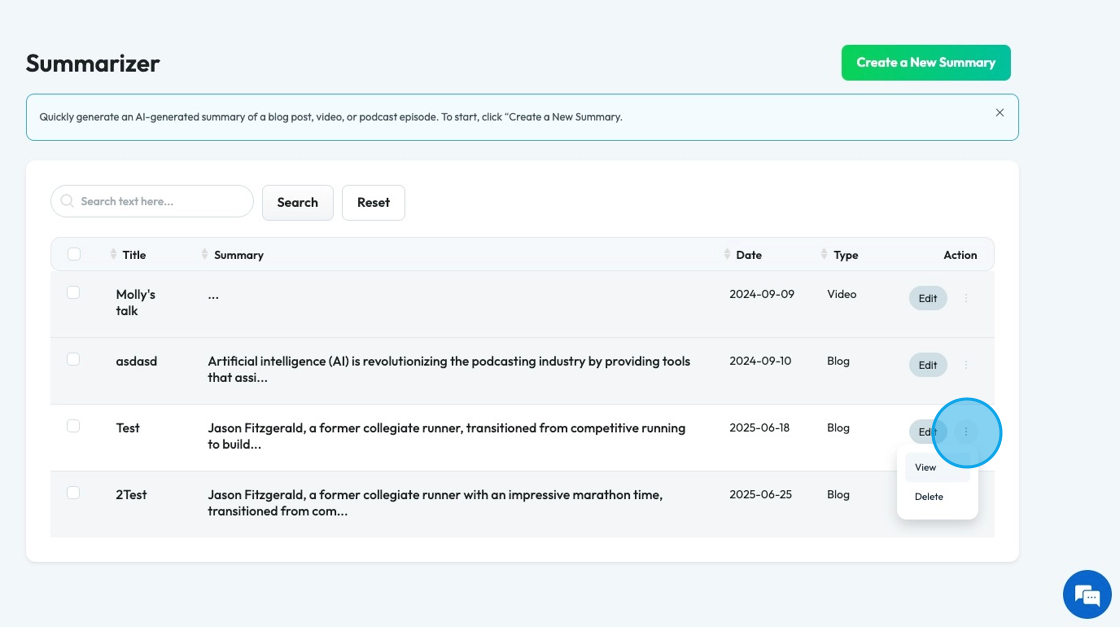Toggle three-dot menu for Test row

966,432
